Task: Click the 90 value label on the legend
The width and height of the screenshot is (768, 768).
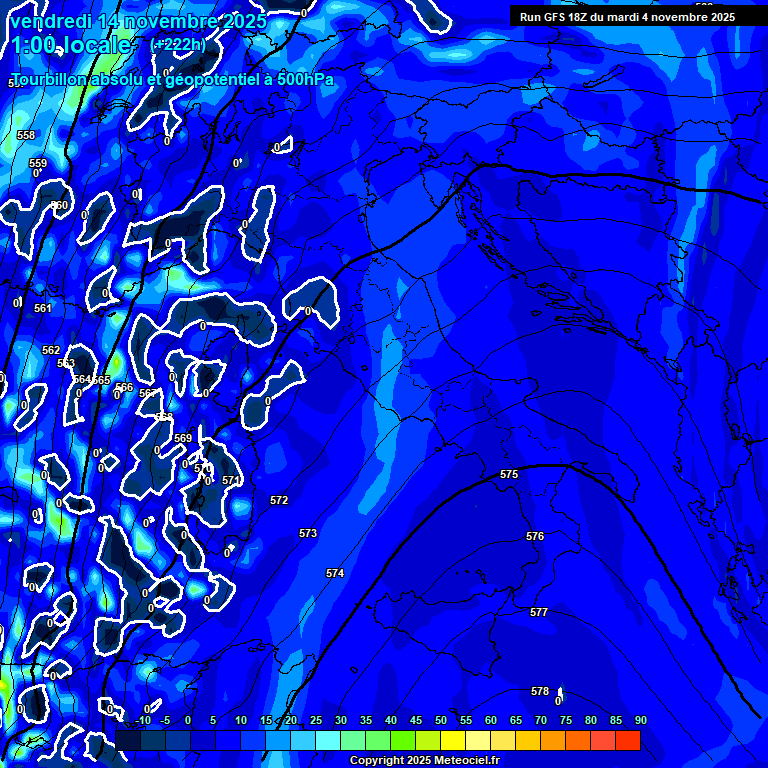Action: (x=640, y=721)
